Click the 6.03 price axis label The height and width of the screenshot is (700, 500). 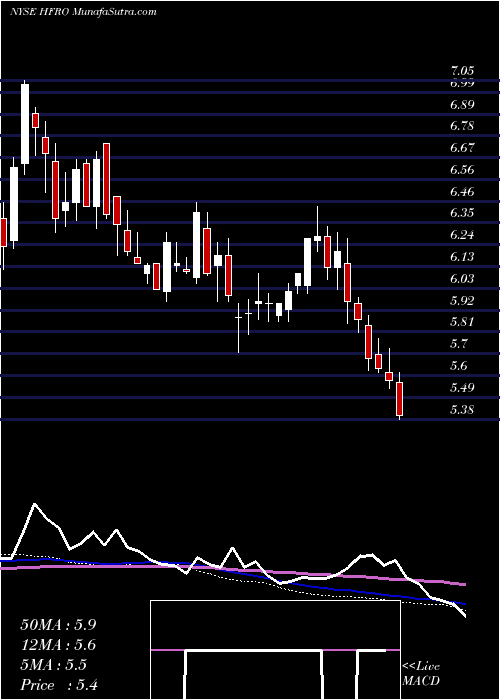[x=462, y=279]
